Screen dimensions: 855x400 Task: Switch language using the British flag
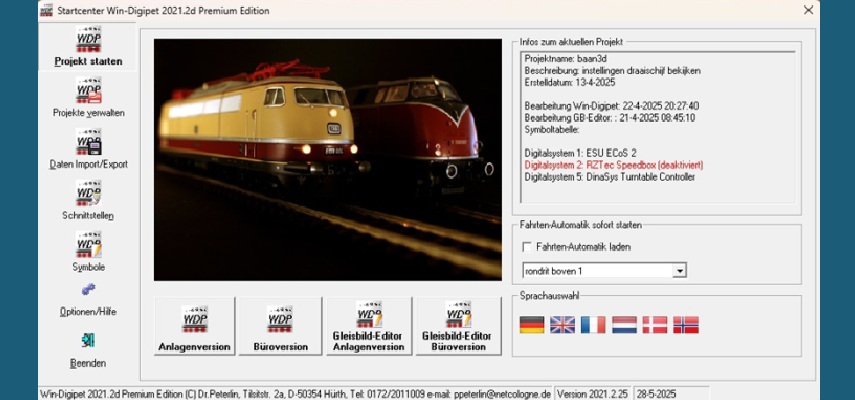pyautogui.click(x=563, y=325)
